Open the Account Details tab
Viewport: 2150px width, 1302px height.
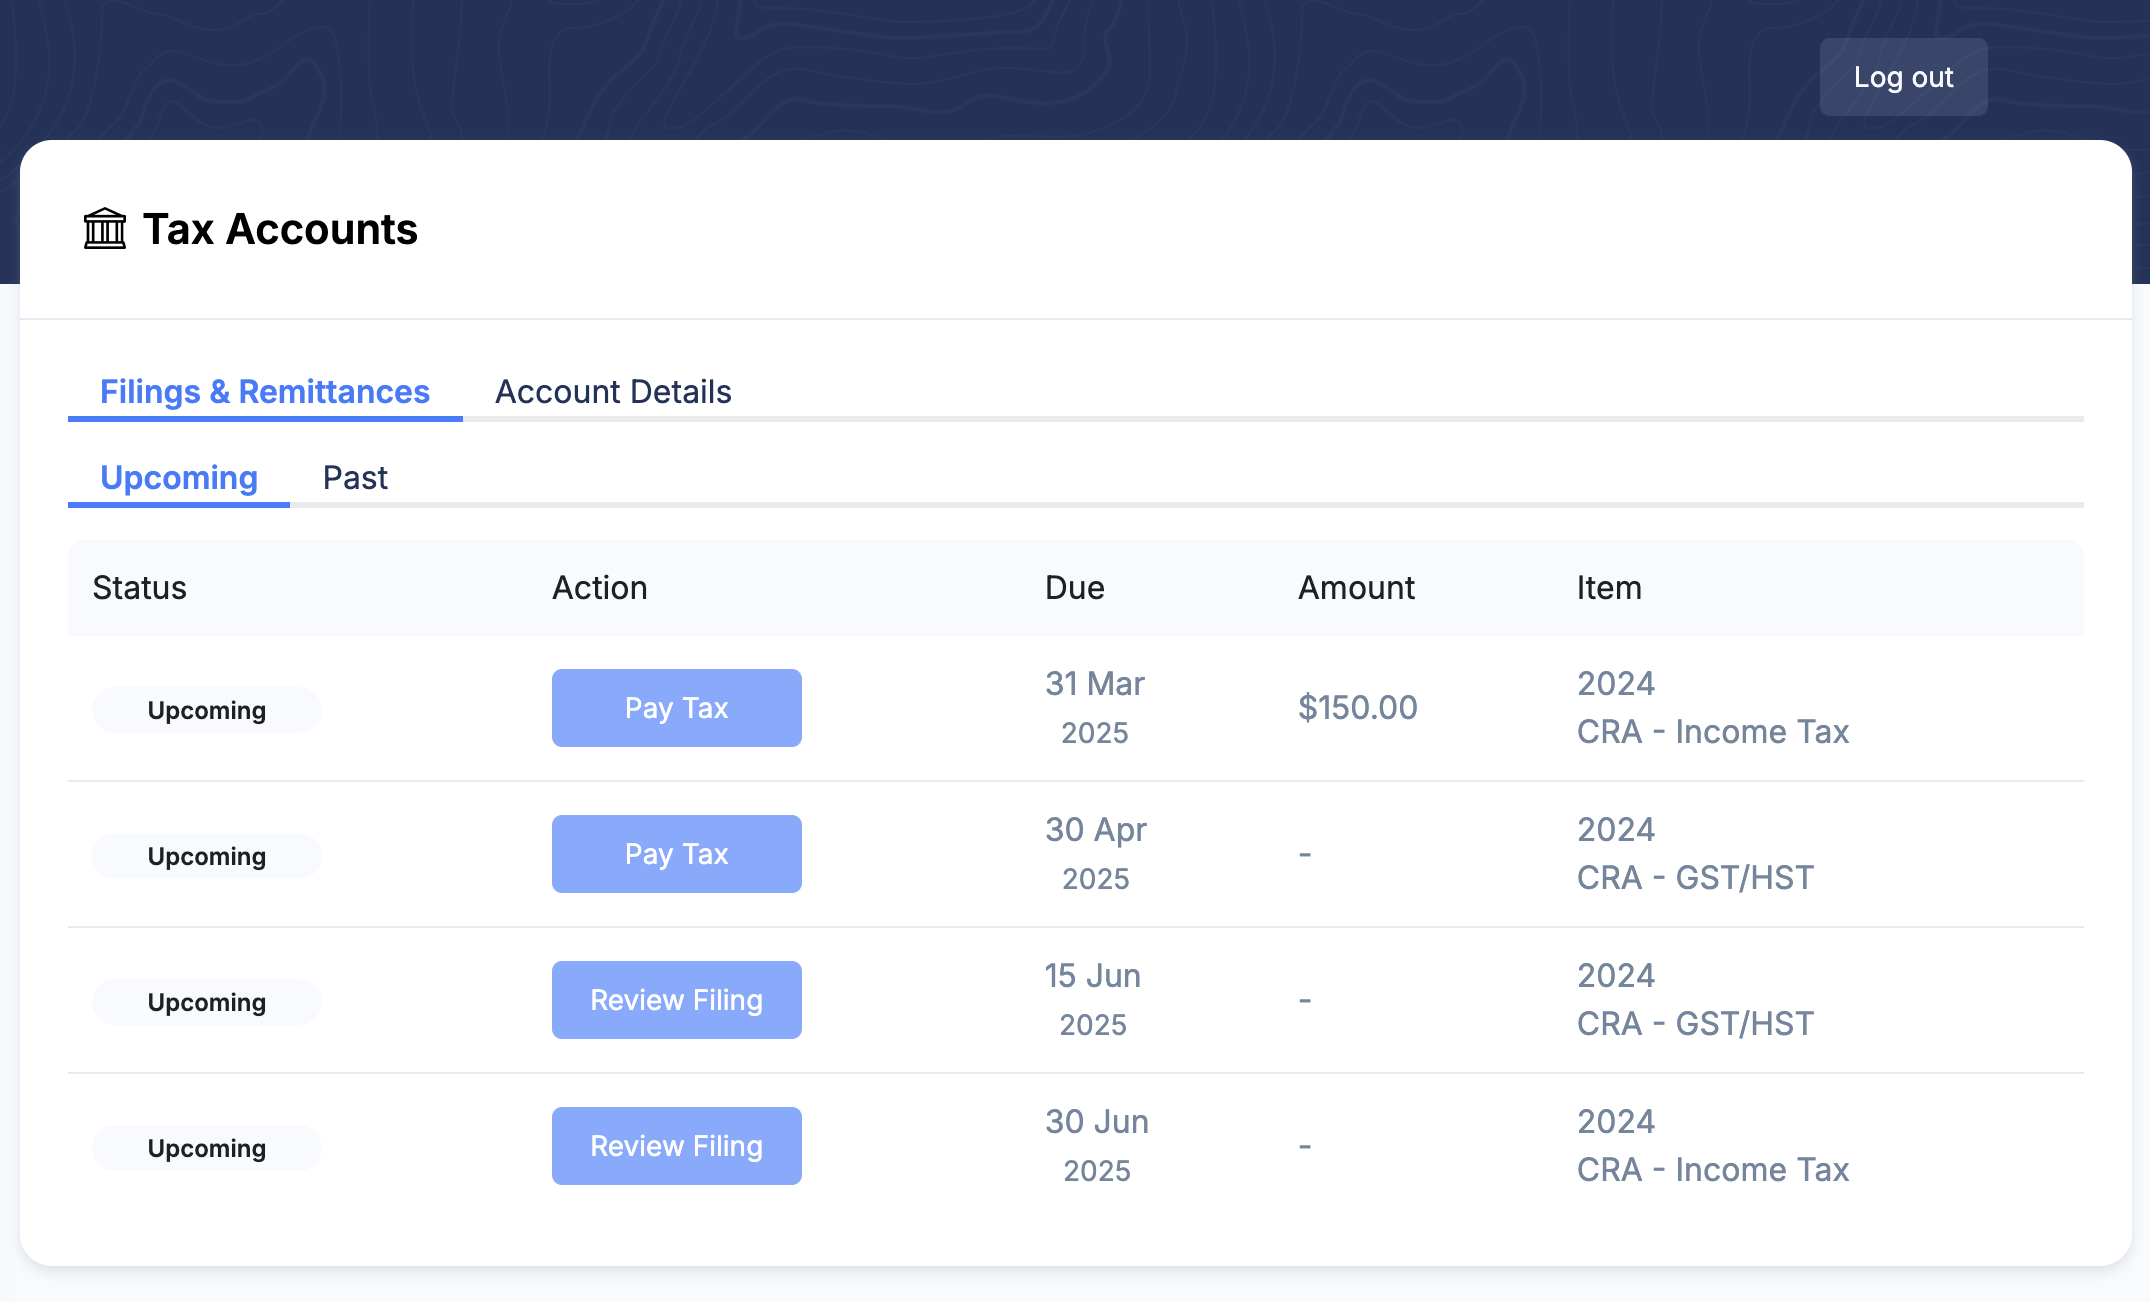(x=613, y=392)
